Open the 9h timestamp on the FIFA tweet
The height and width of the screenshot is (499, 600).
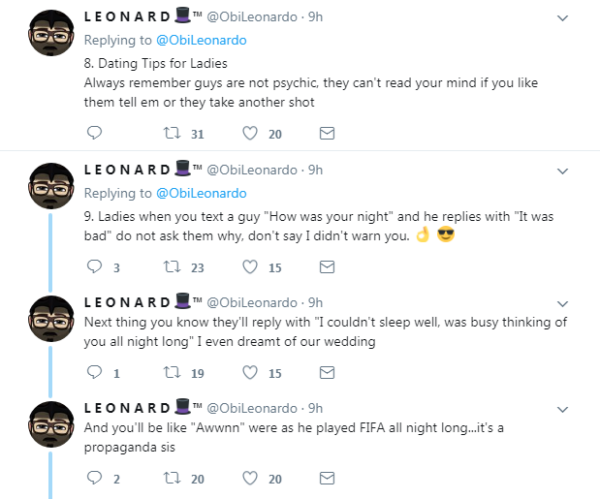coord(315,408)
